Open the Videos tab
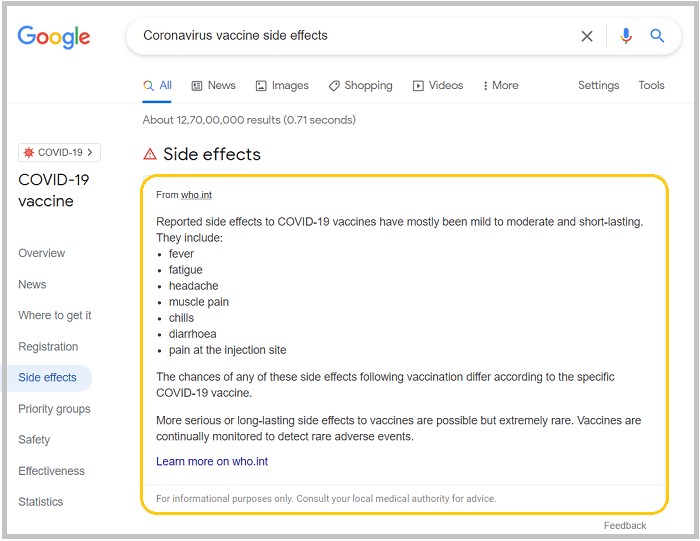The height and width of the screenshot is (541, 700). tap(438, 86)
